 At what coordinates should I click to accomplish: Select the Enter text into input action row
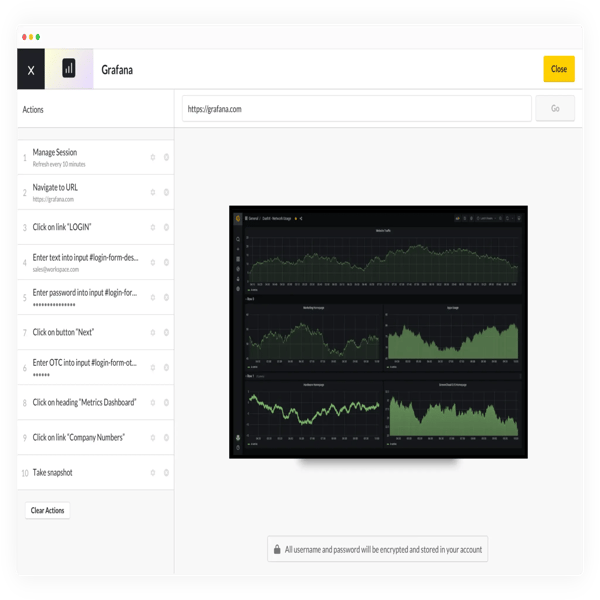[96, 262]
